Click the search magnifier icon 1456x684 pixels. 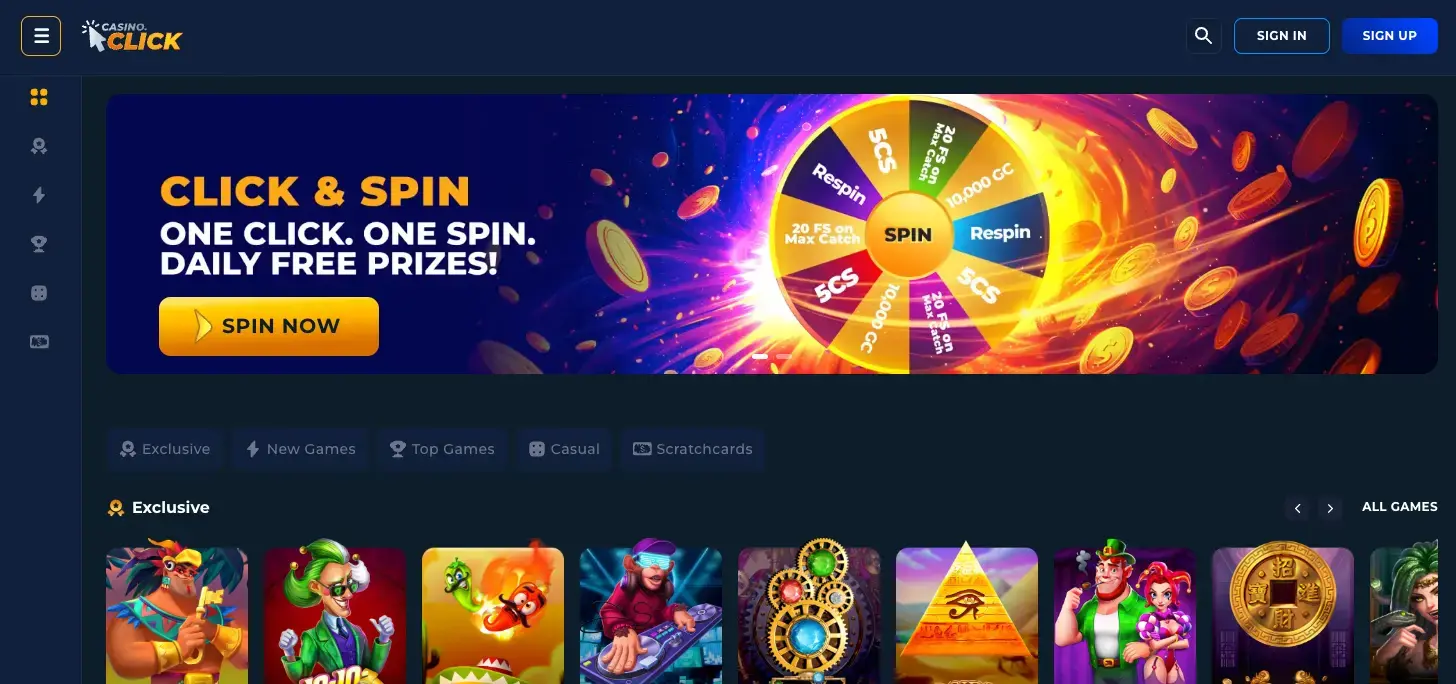click(x=1203, y=36)
